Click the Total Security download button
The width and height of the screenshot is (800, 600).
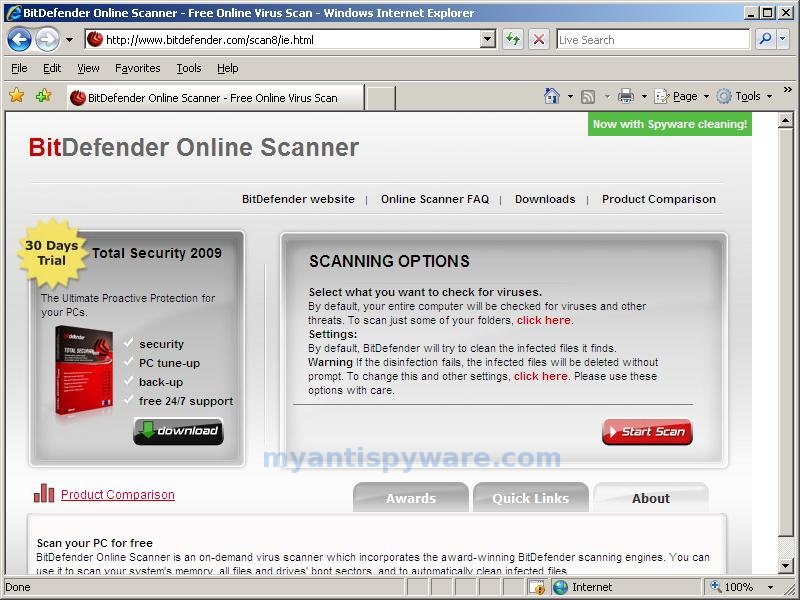pos(178,432)
